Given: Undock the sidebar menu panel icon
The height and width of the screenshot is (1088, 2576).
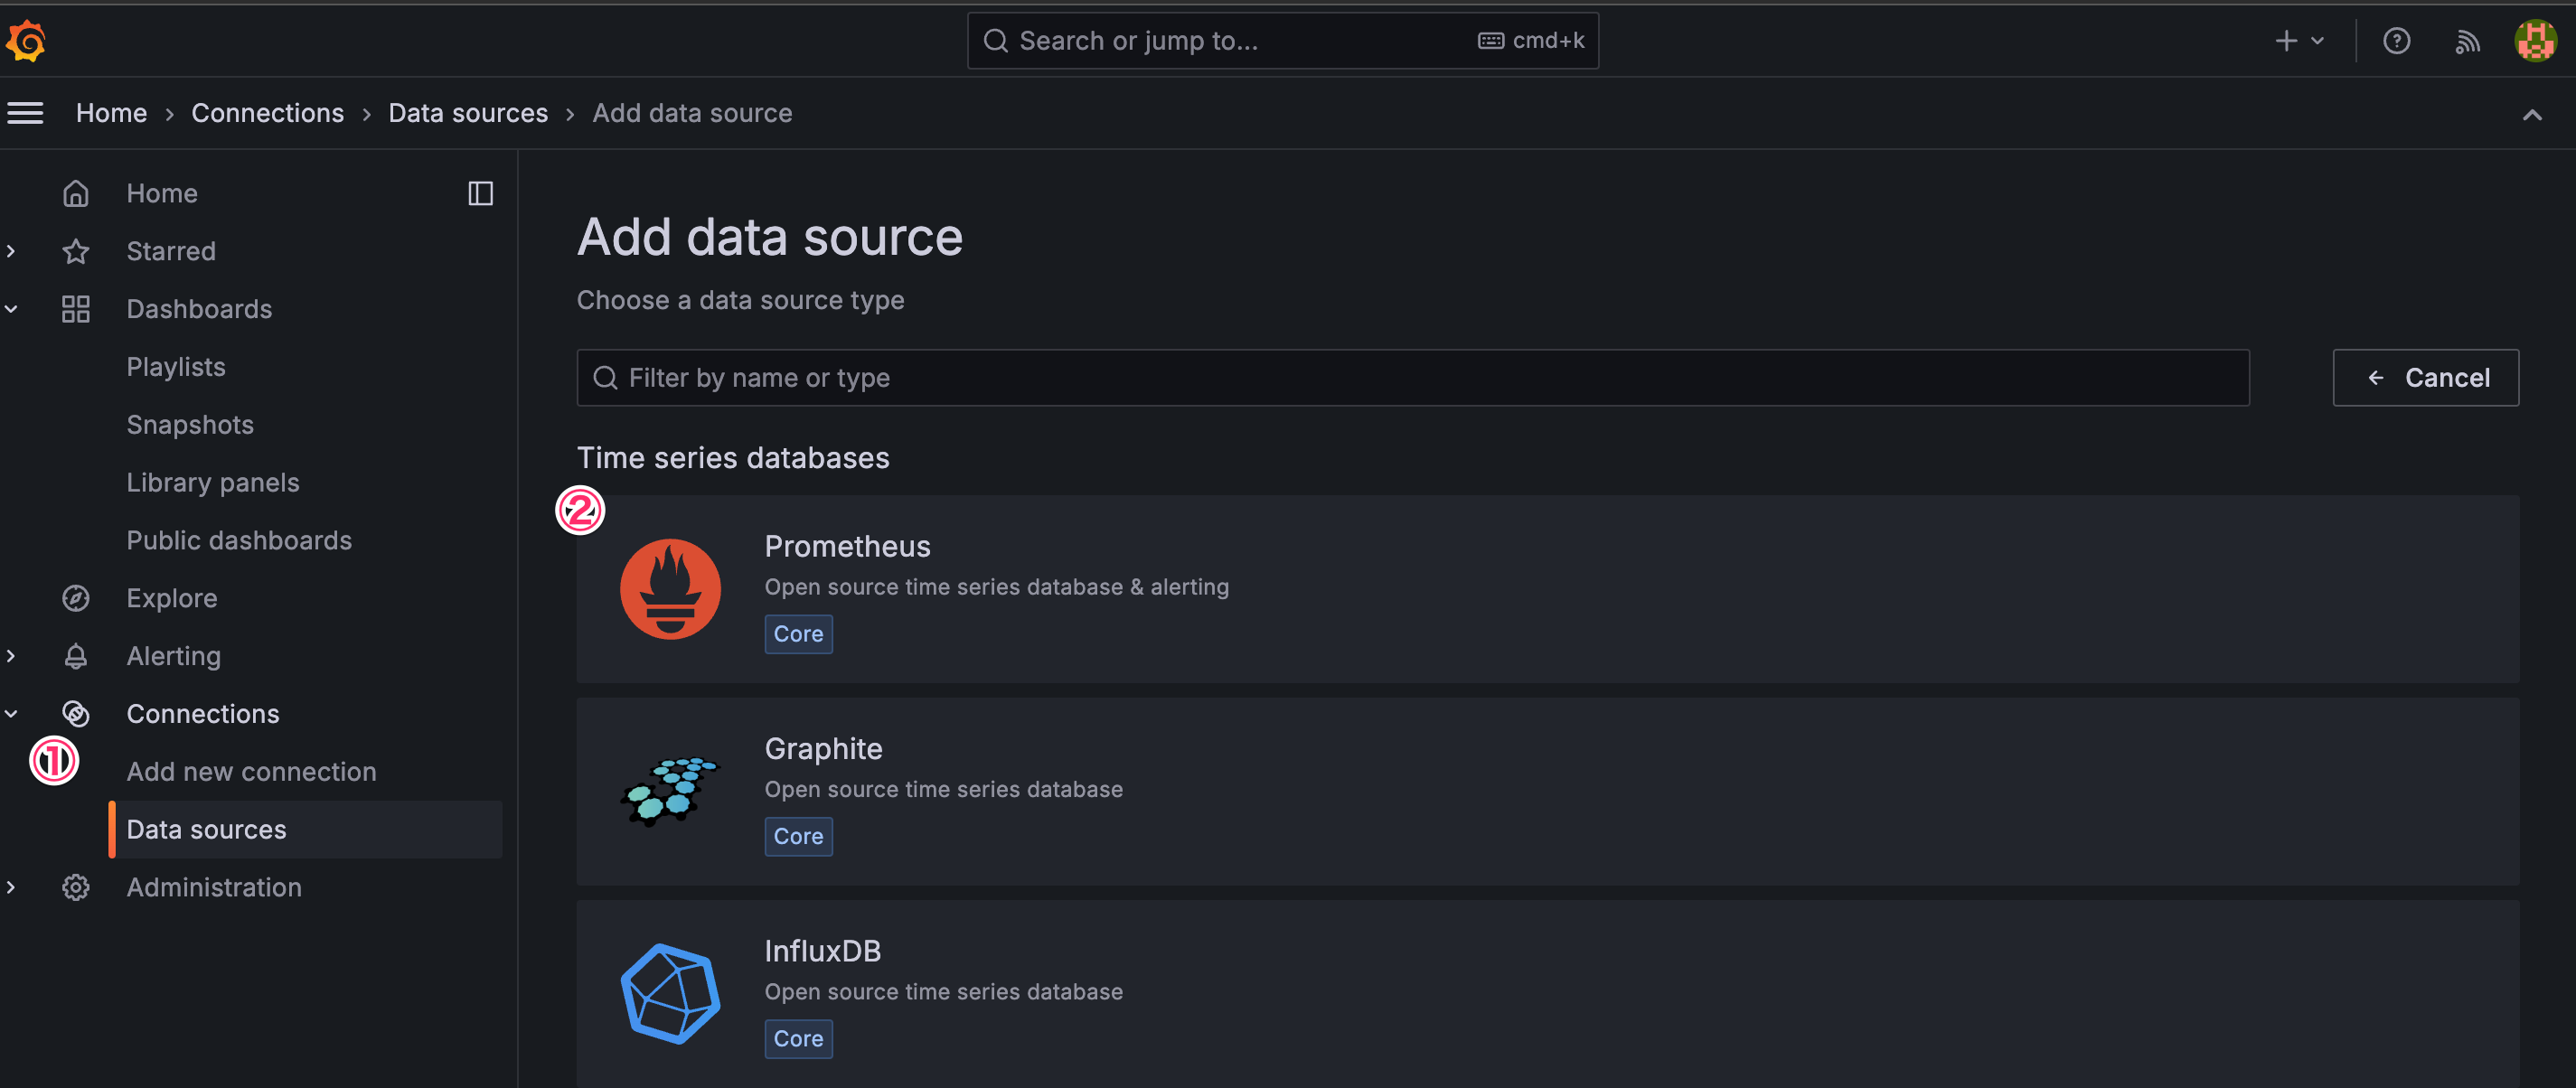Looking at the screenshot, I should pyautogui.click(x=480, y=193).
